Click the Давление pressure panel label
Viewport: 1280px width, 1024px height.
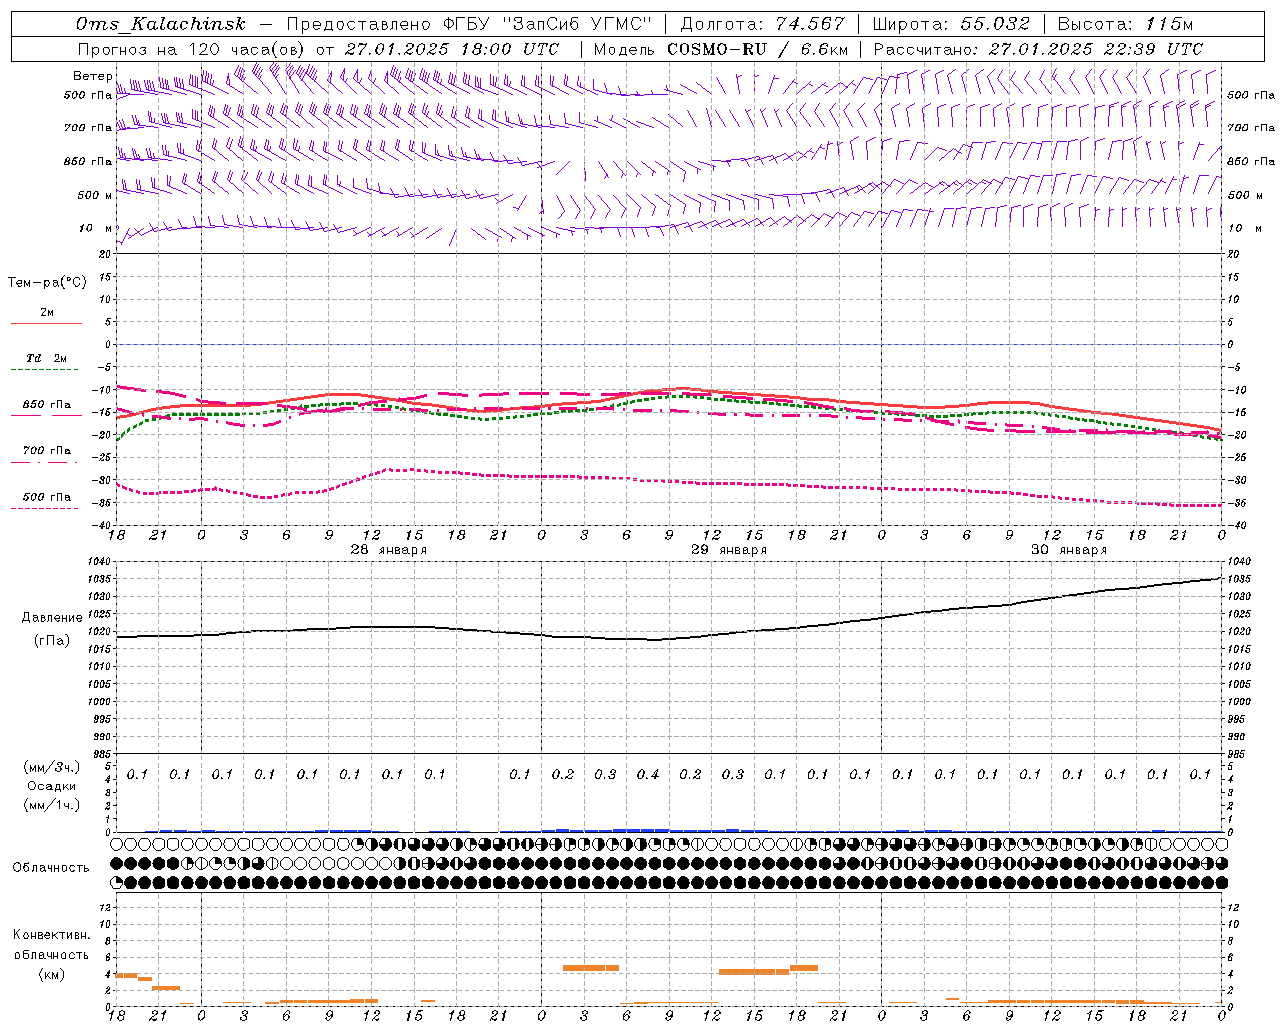coord(52,618)
